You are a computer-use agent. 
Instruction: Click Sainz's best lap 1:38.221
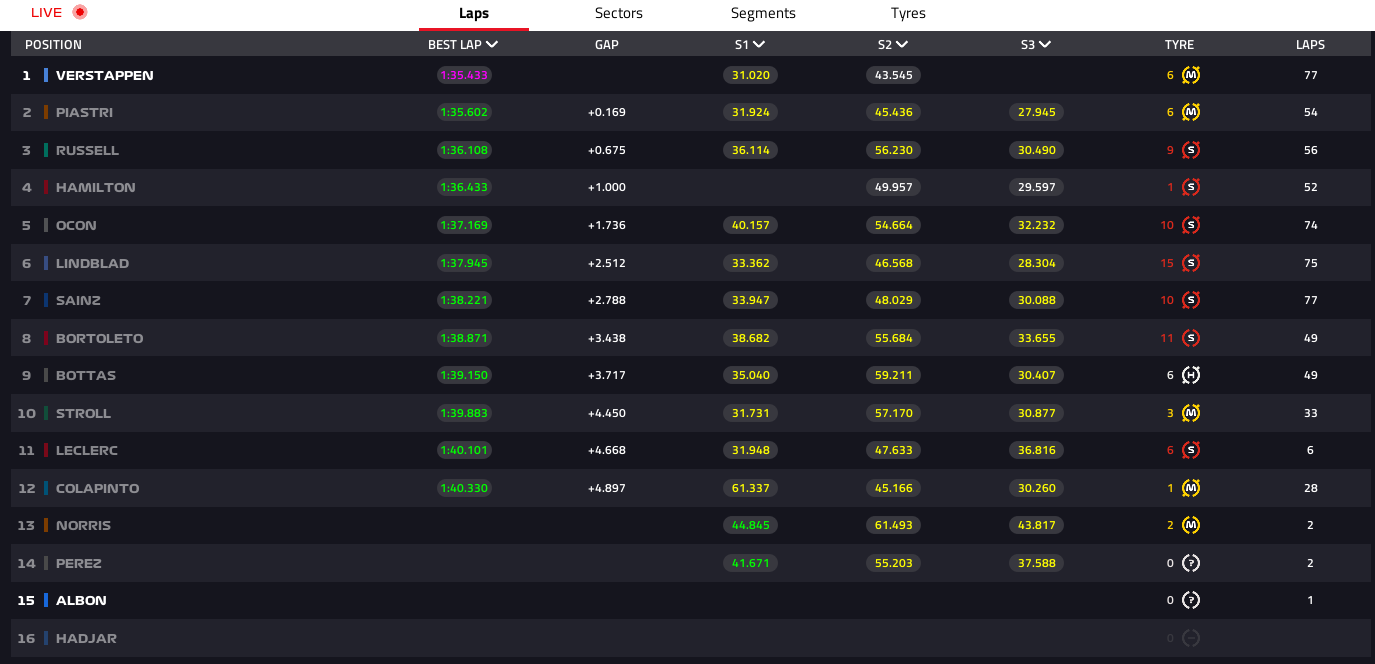coord(464,300)
